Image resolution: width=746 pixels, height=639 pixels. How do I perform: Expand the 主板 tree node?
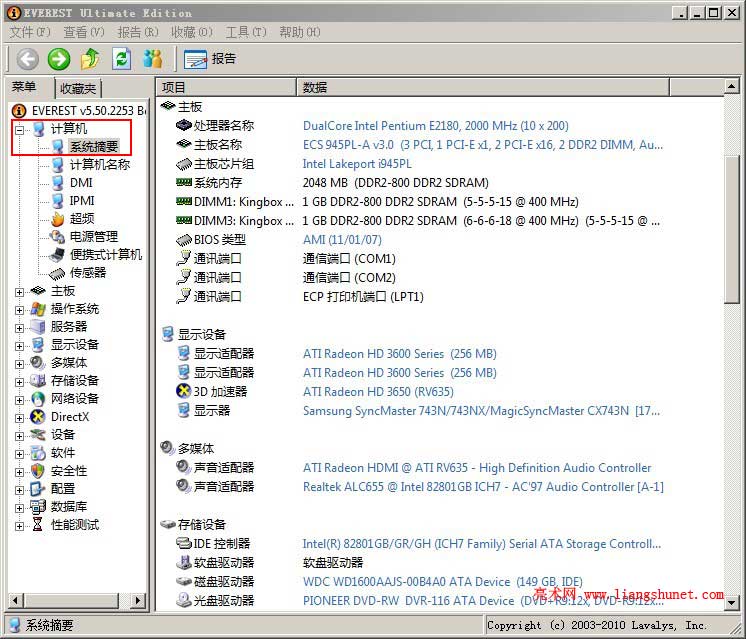click(20, 291)
